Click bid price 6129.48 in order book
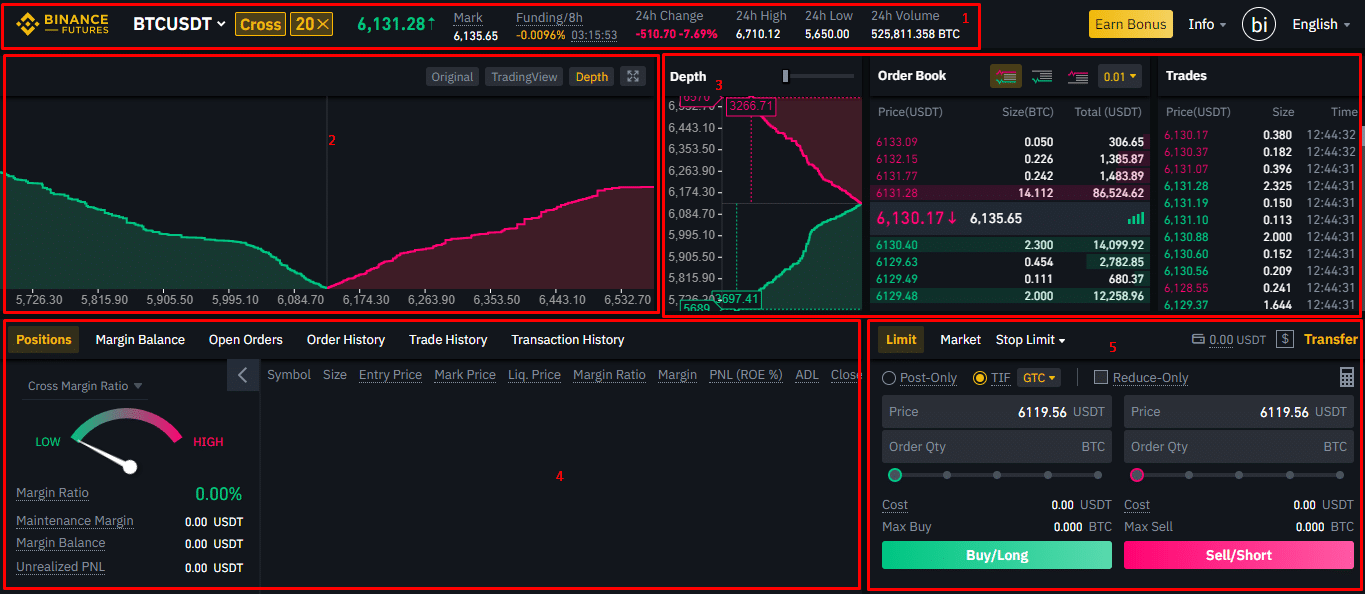This screenshot has width=1365, height=594. (896, 295)
